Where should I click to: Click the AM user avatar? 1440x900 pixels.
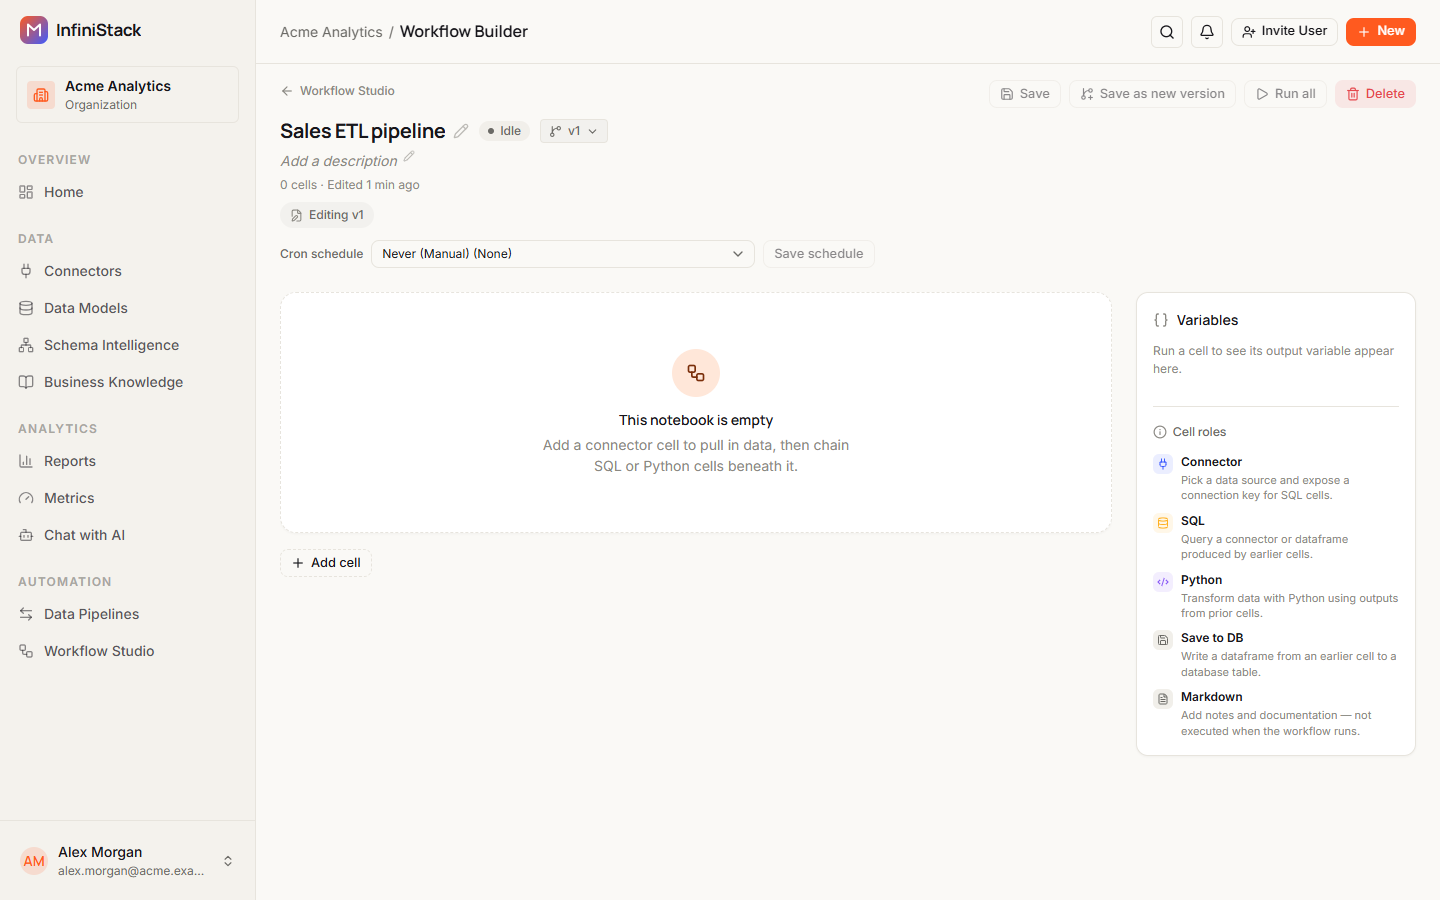[x=34, y=861]
